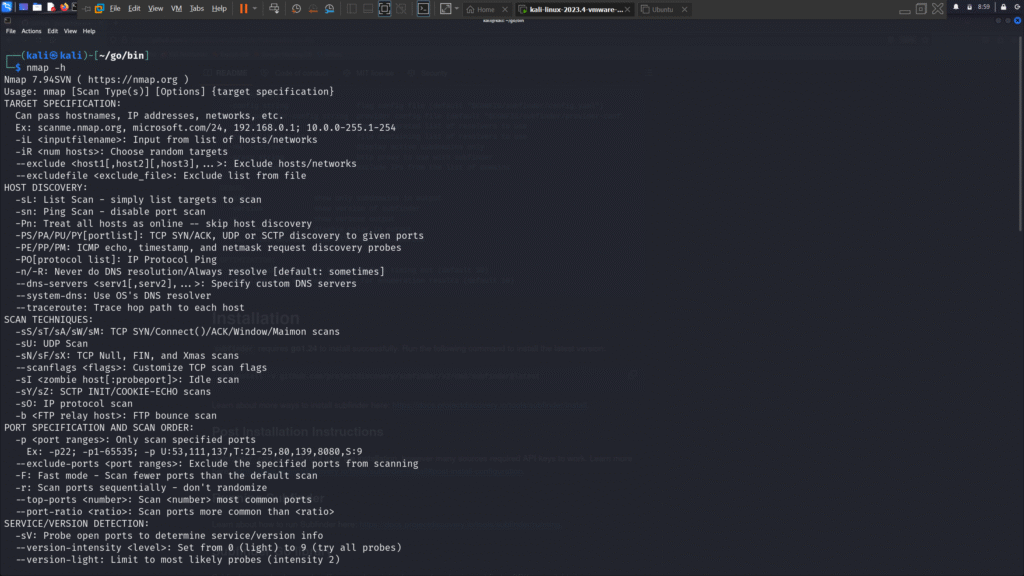
Task: Expand the stretch display dropdown arrow
Action: point(456,9)
